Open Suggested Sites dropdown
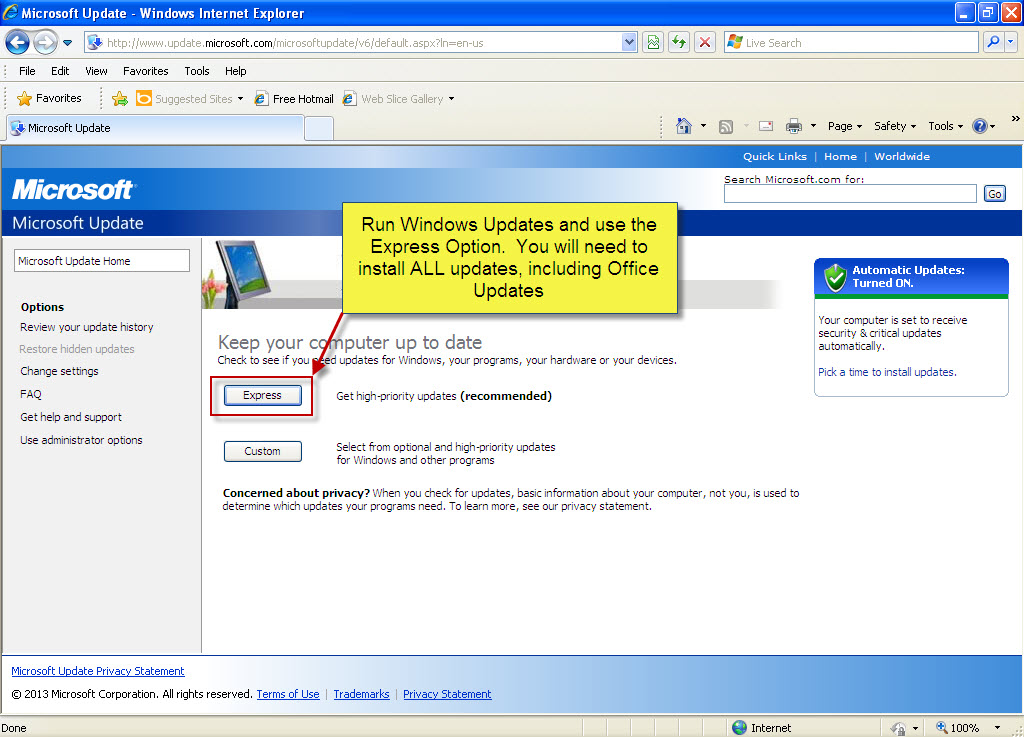Viewport: 1024px width, 737px height. point(189,99)
